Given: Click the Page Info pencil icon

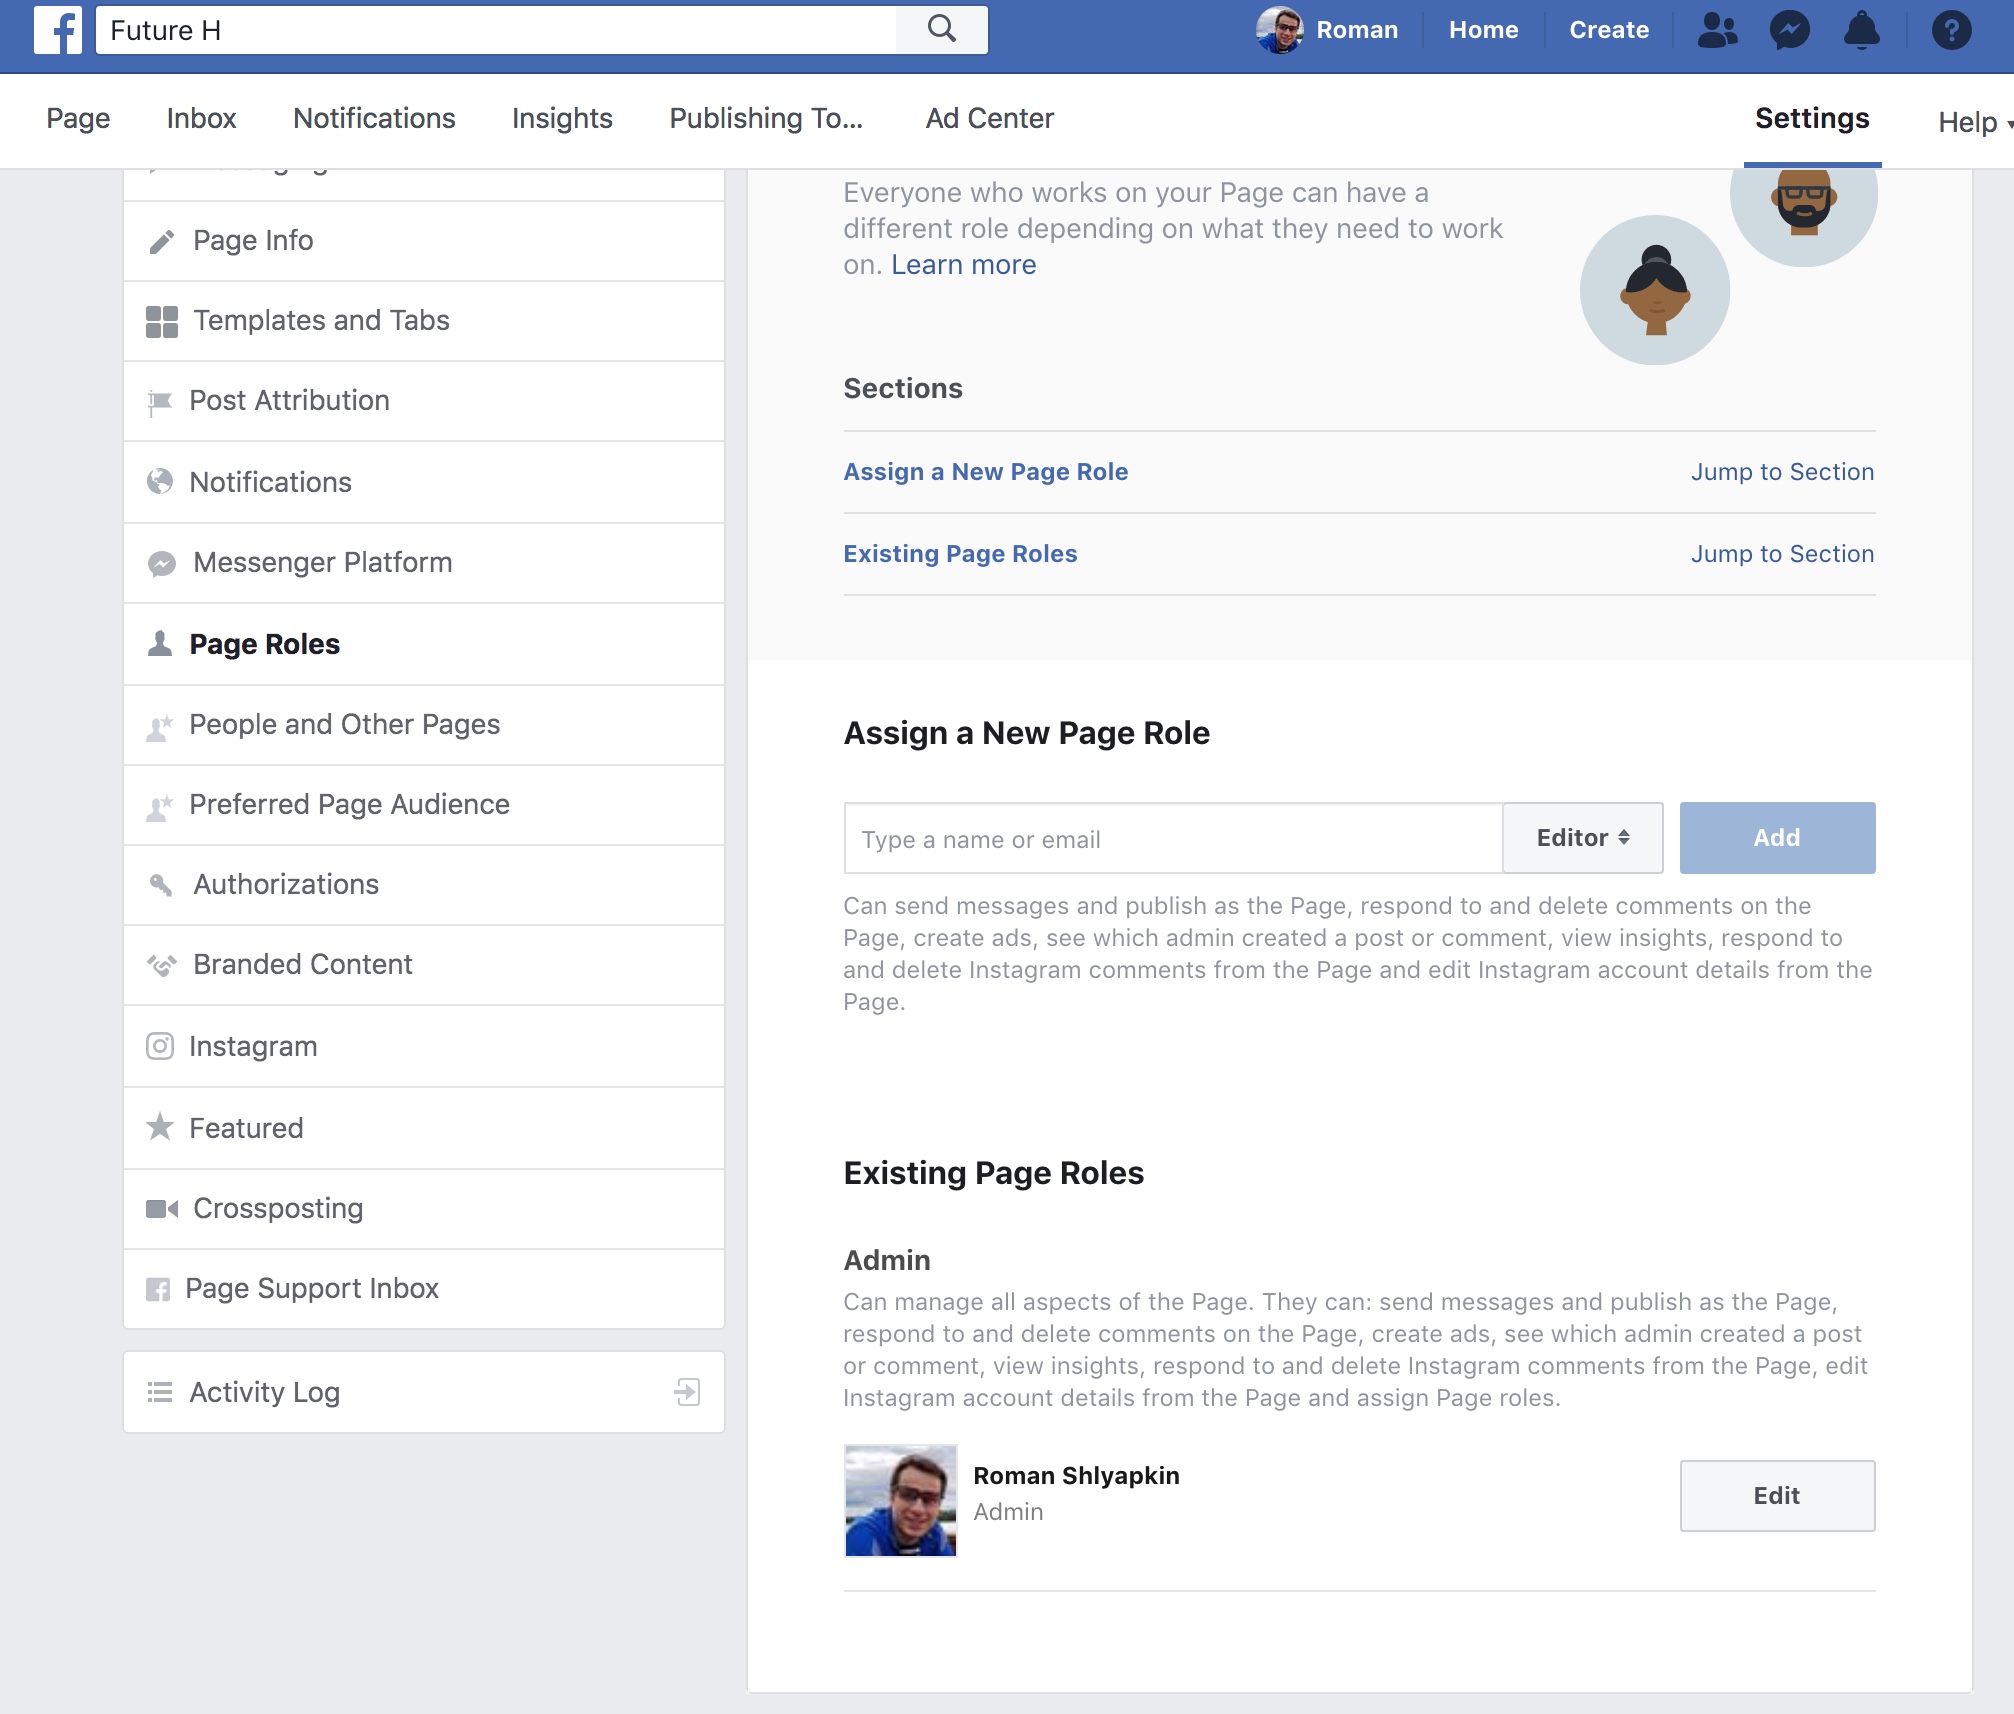Looking at the screenshot, I should (161, 241).
